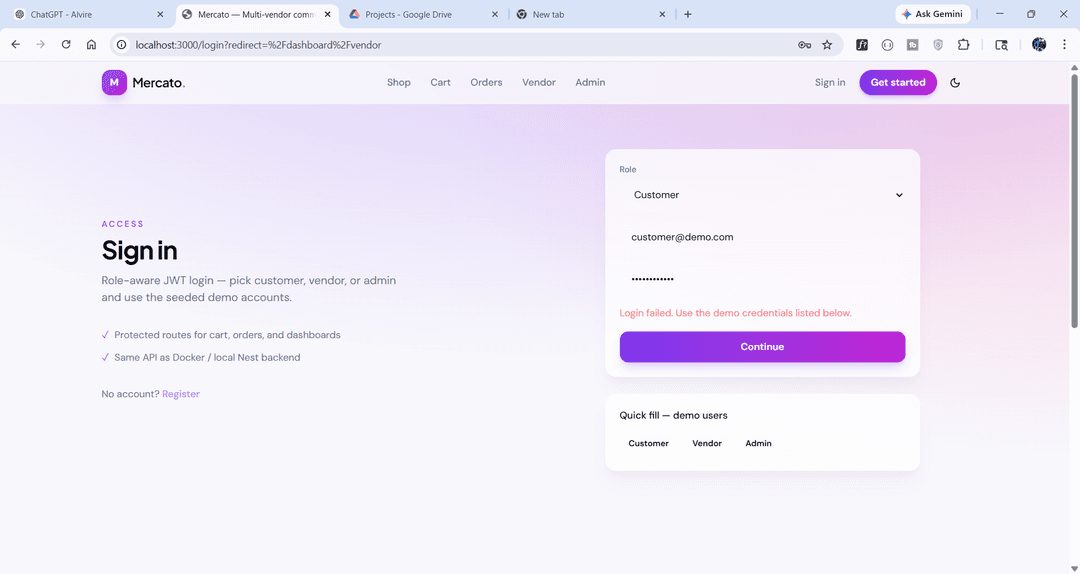
Task: Click the gray square extension icon
Action: point(913,45)
